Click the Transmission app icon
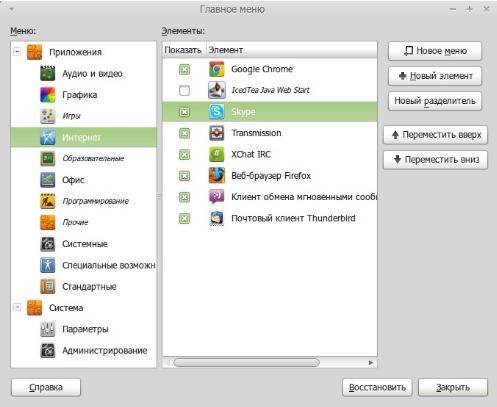 pyautogui.click(x=217, y=133)
